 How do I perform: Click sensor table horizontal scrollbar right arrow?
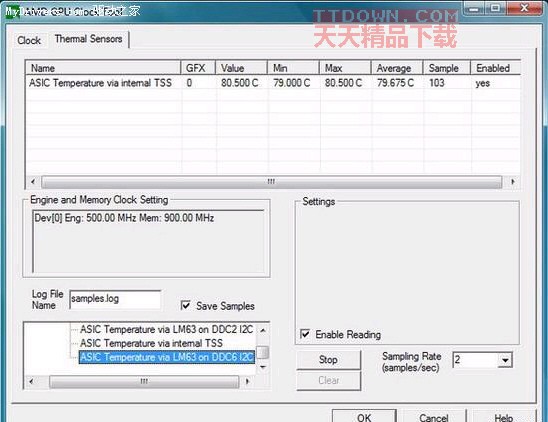coord(512,181)
